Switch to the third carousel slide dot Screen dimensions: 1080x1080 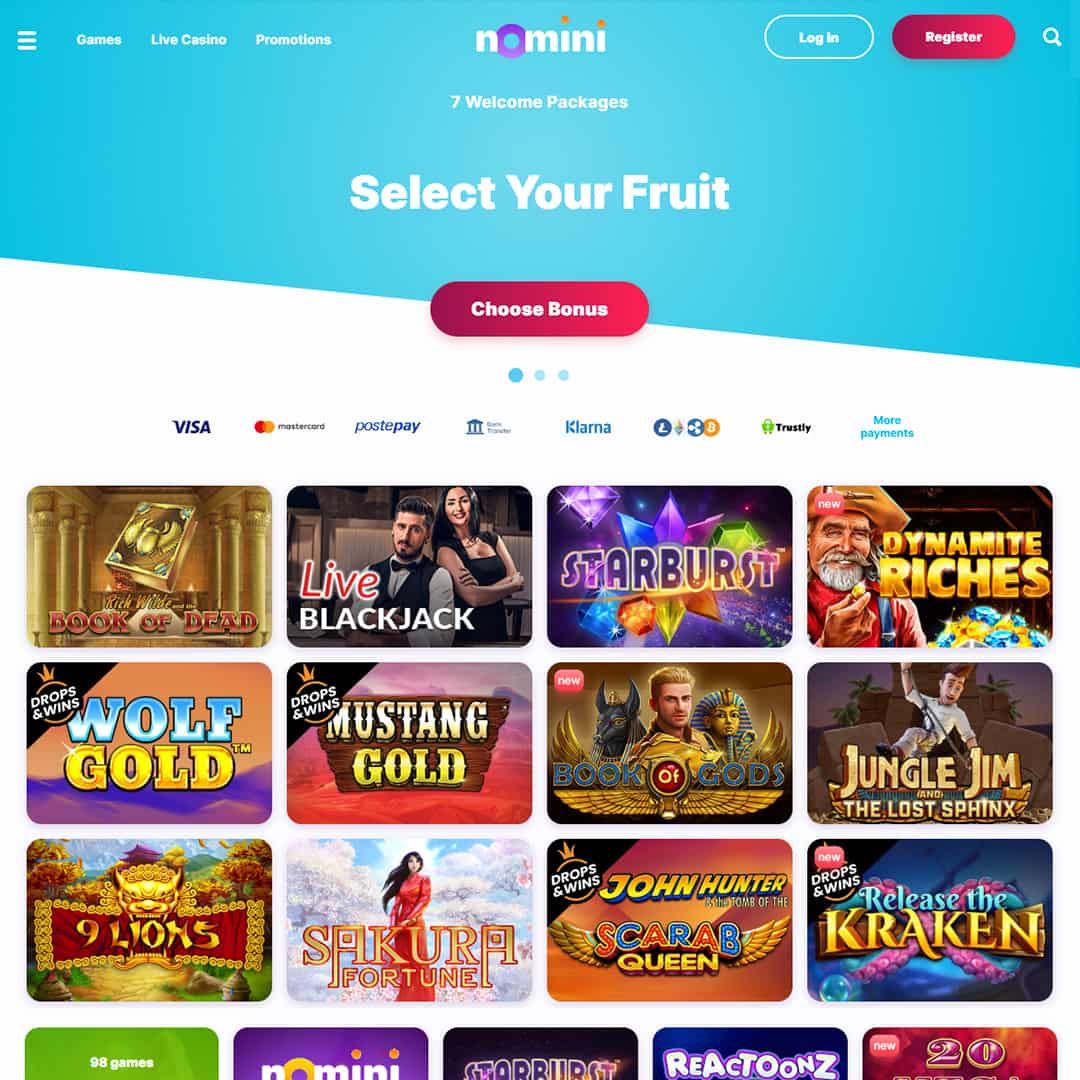(563, 375)
